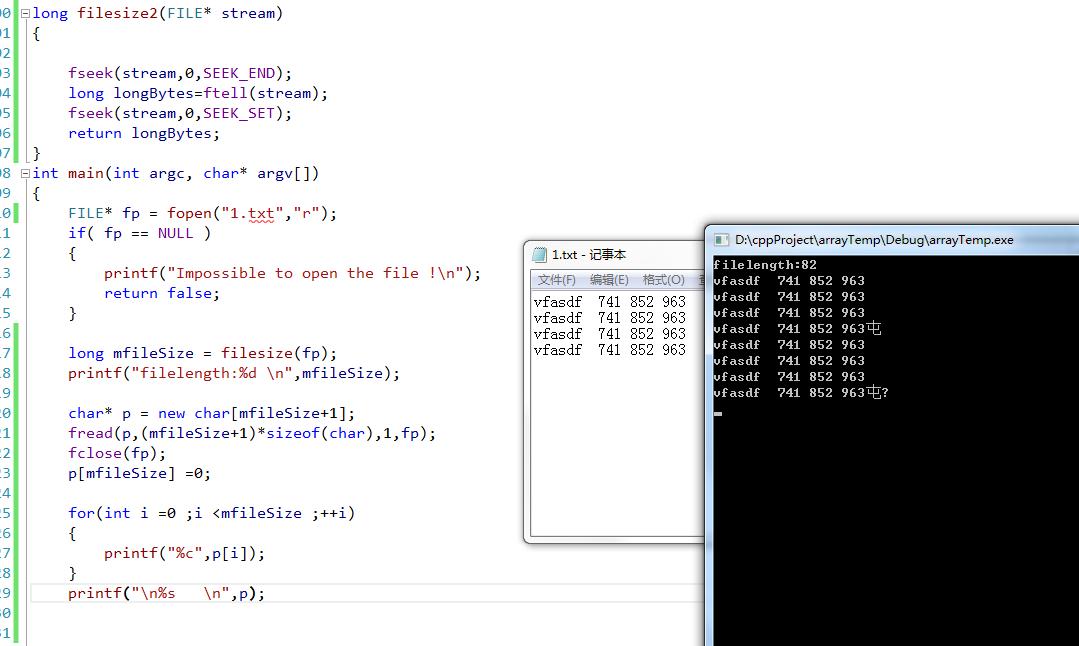Click the fclose(fp) statement

(x=117, y=453)
